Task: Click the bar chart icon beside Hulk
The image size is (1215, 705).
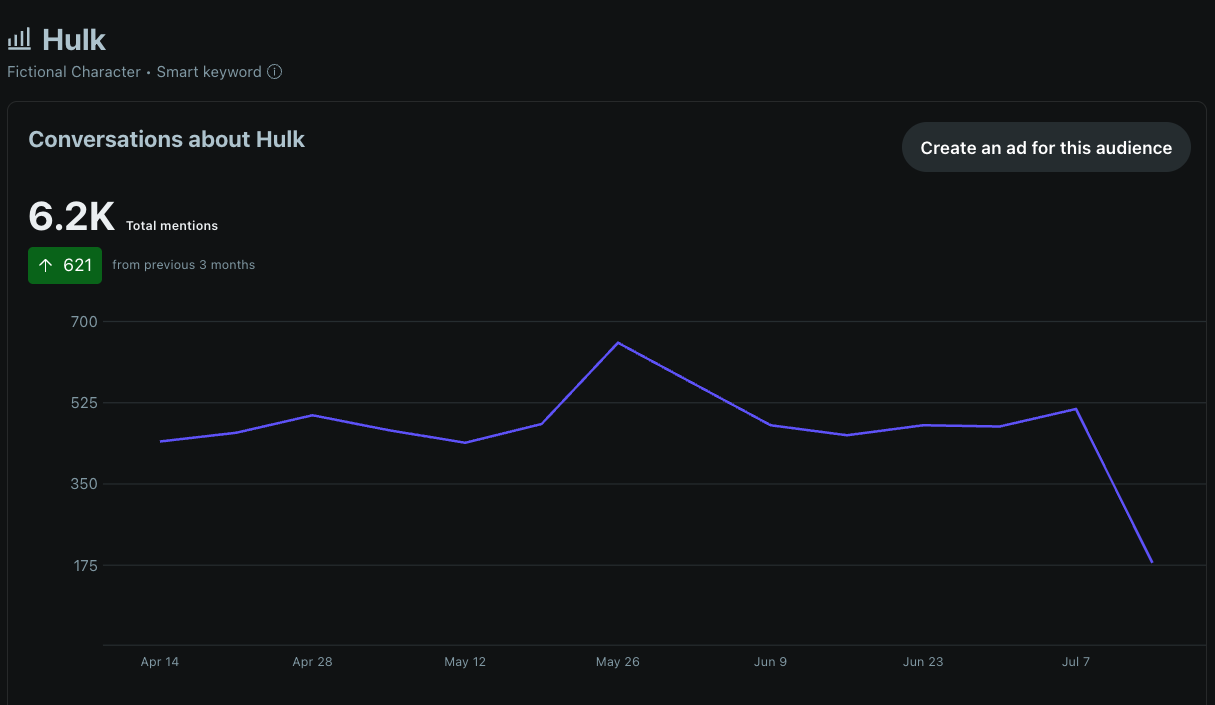Action: point(19,39)
